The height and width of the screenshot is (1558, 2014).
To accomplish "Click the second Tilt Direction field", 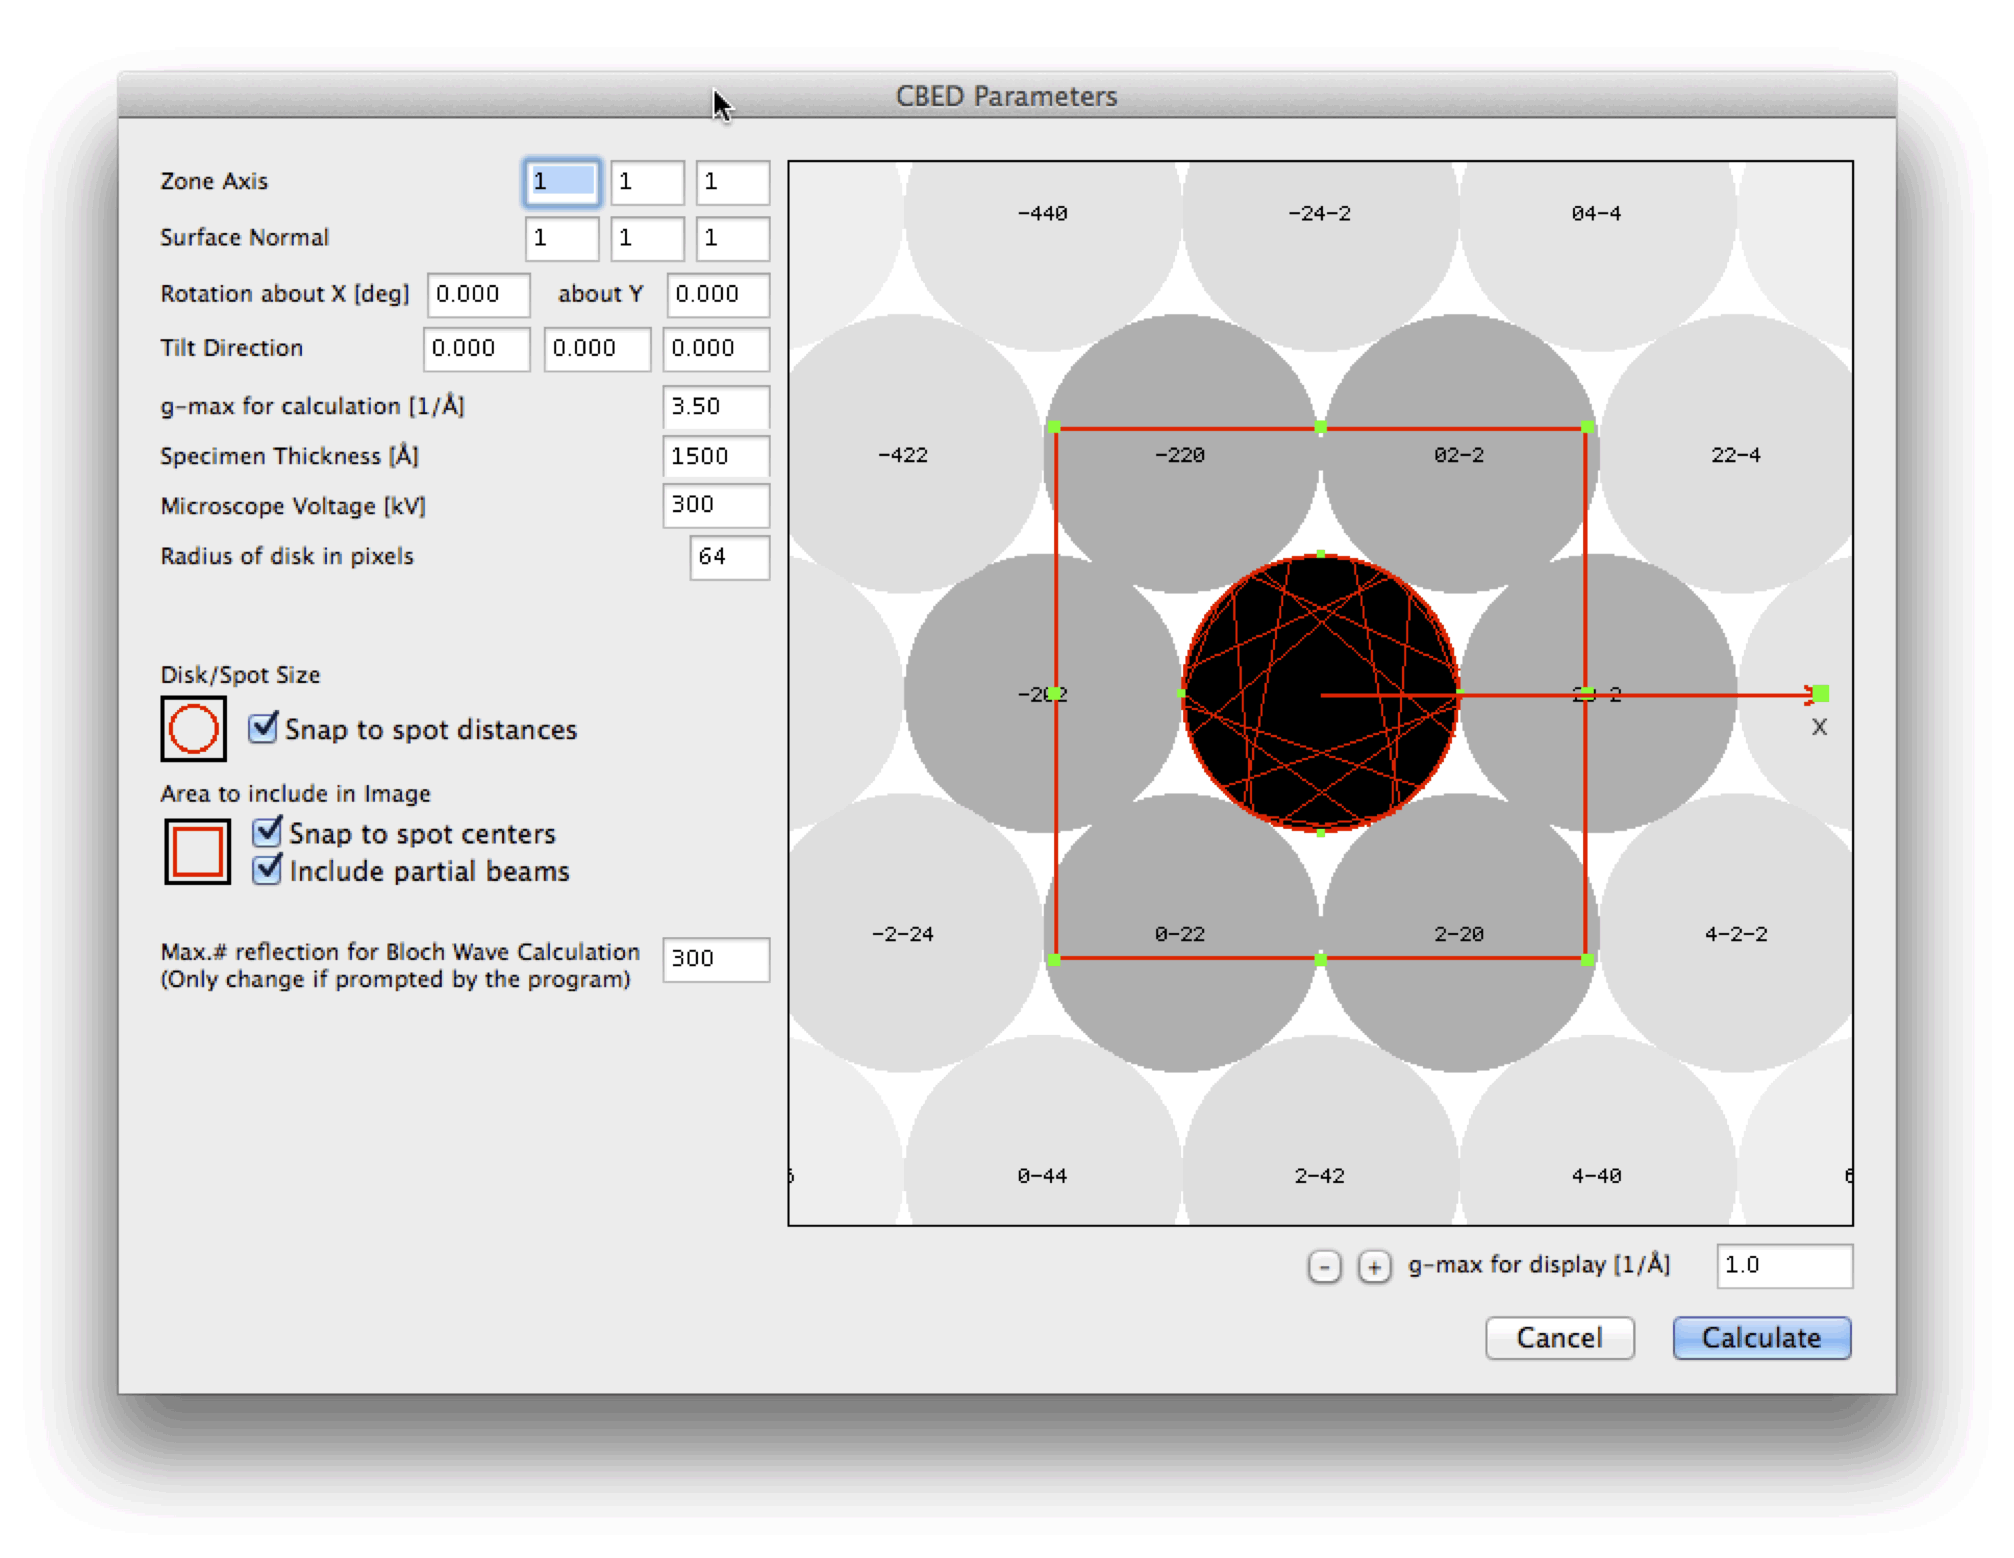I will 597,348.
